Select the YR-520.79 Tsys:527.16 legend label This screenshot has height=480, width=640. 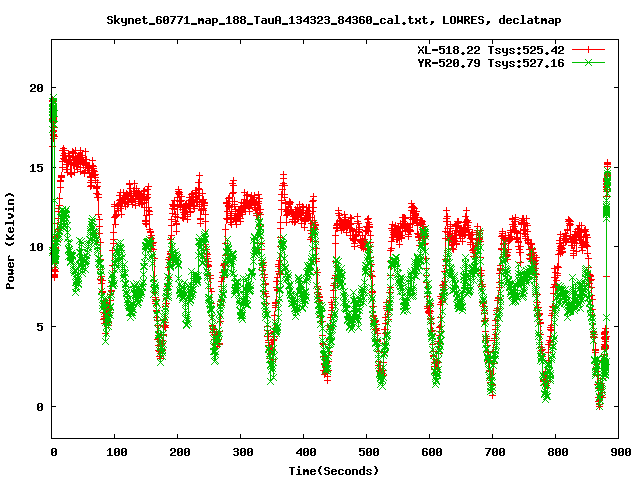click(491, 63)
